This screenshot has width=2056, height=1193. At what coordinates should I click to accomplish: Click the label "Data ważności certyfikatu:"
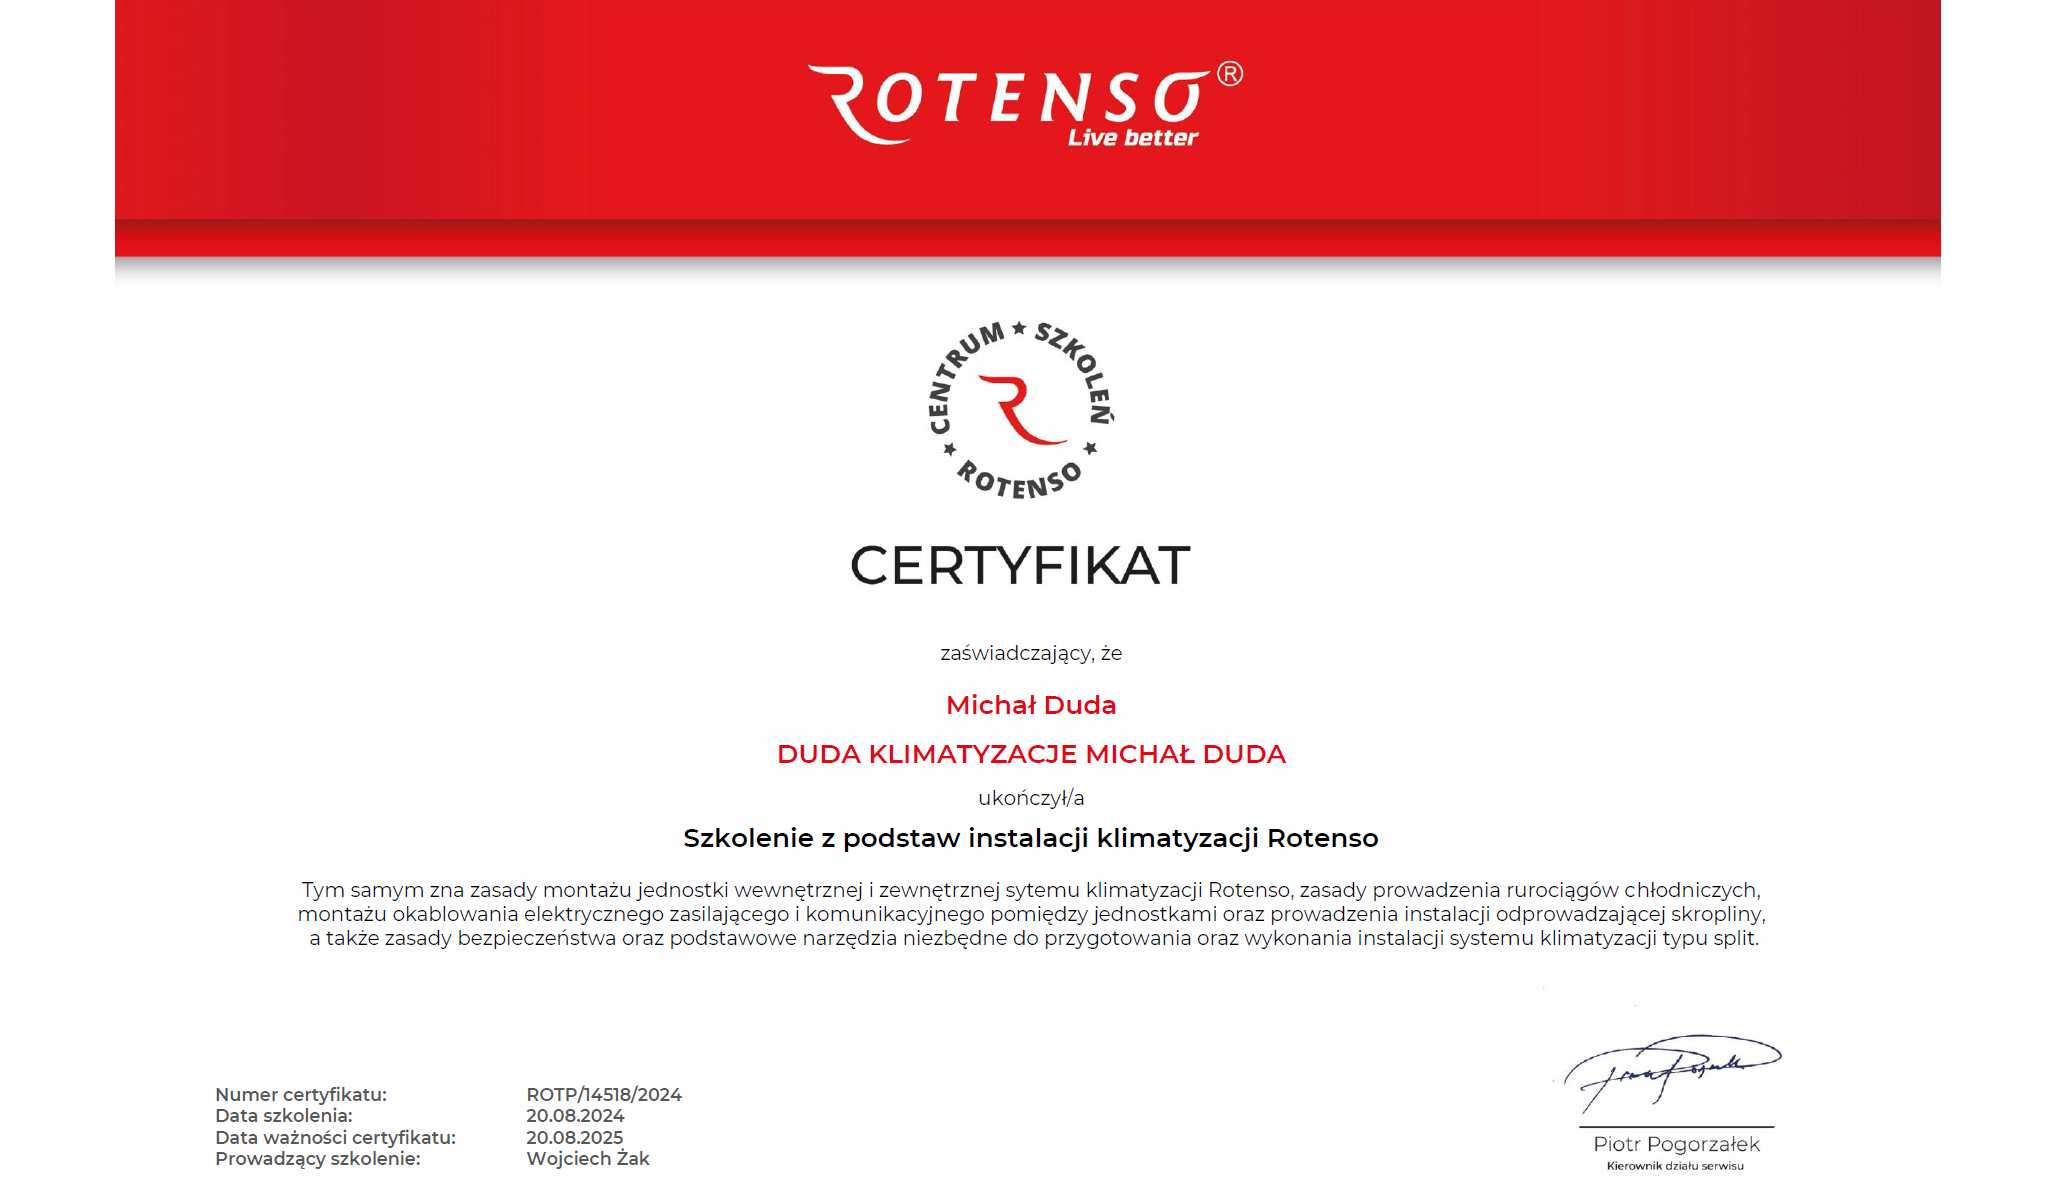tap(335, 1138)
